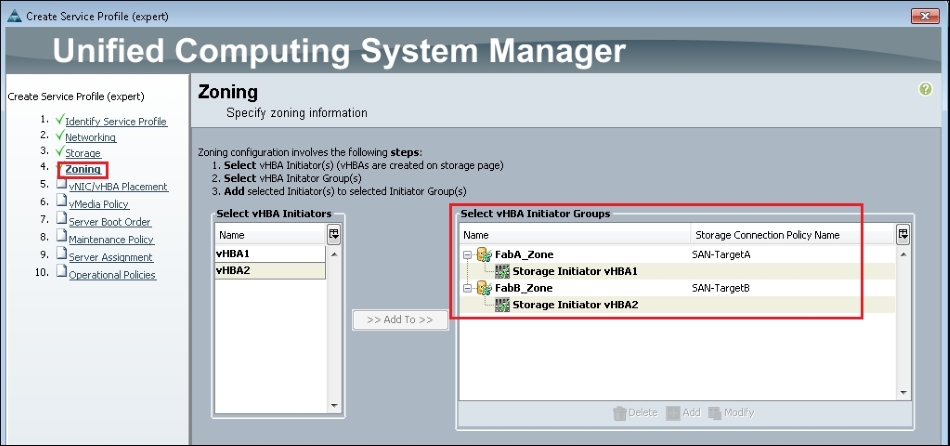Click the Storage Initiator vHBA1 icon
The image size is (950, 446).
(502, 271)
